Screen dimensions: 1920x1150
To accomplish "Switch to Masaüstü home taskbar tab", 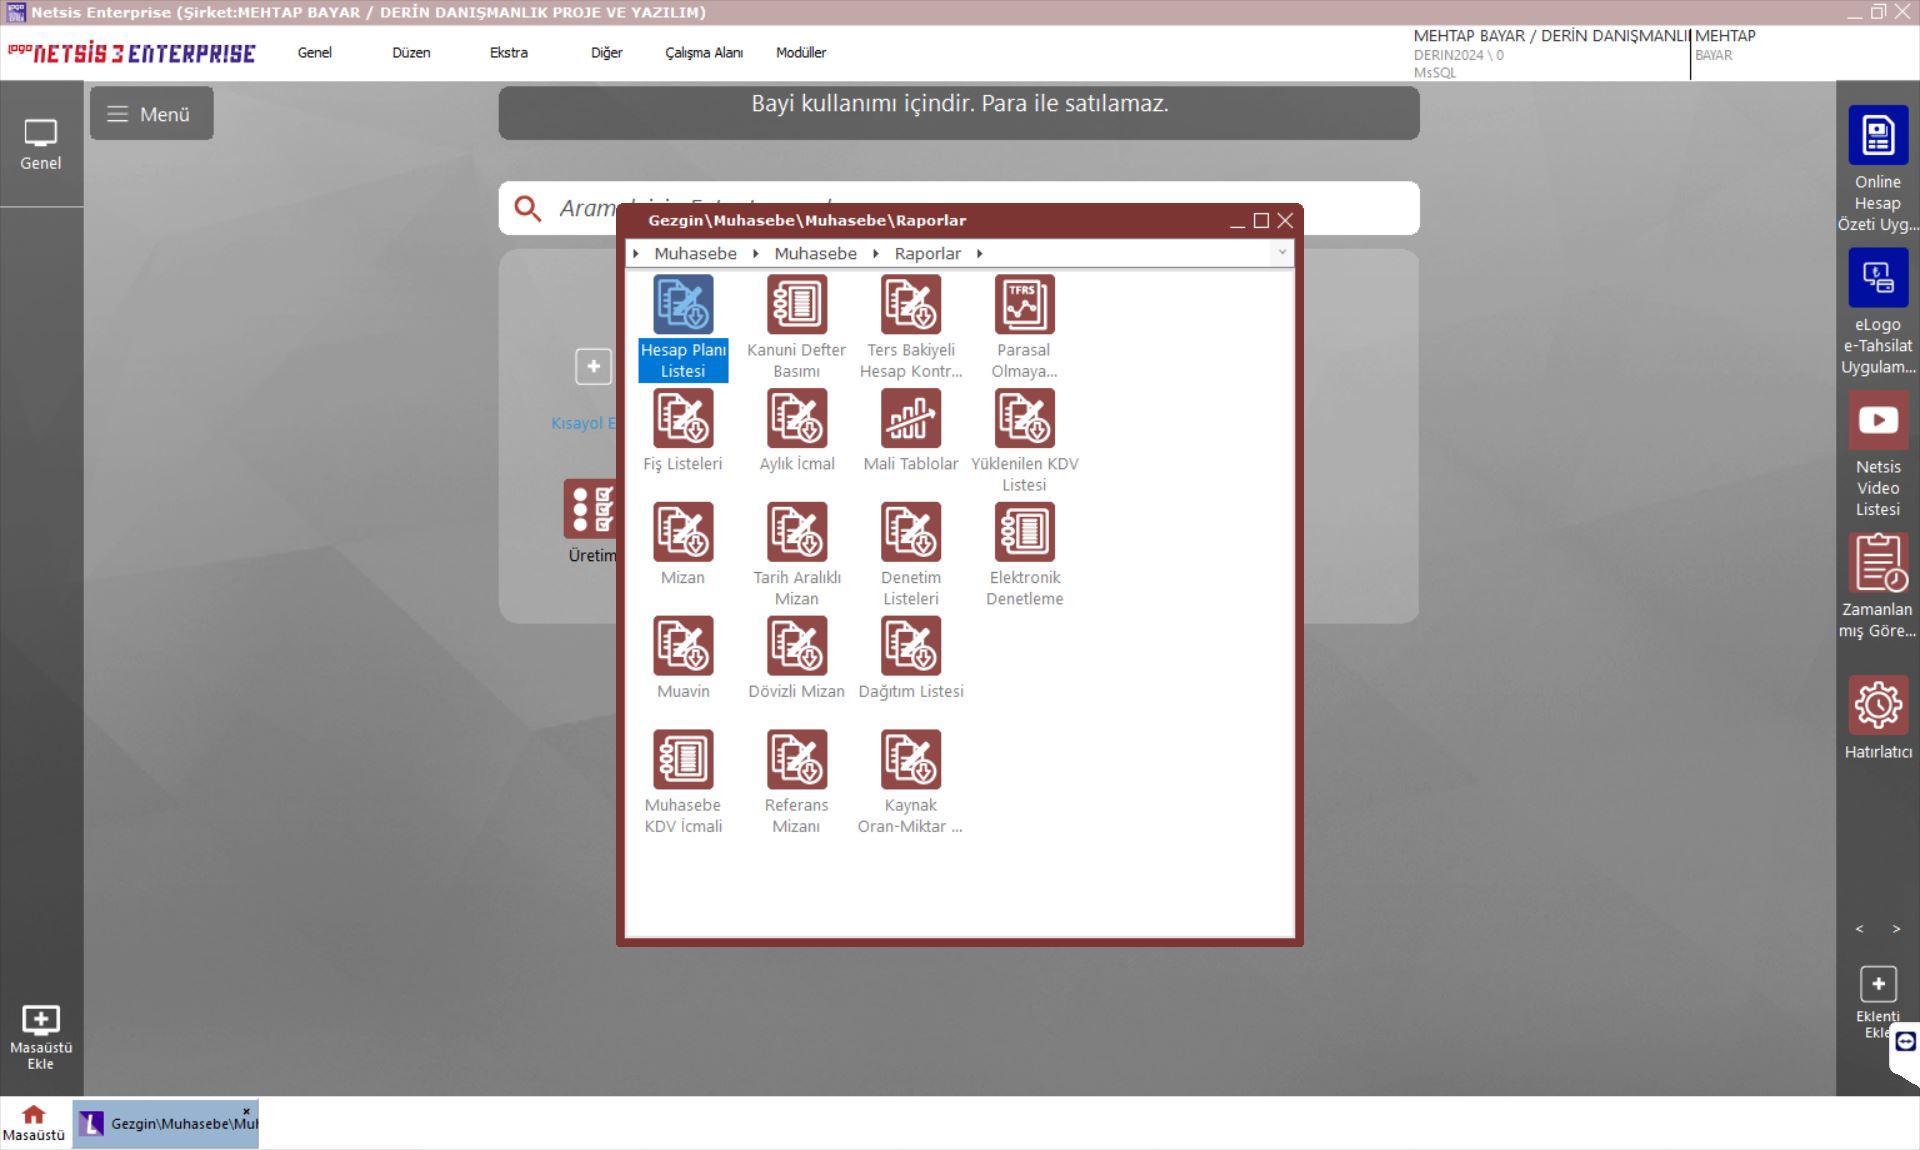I will tap(34, 1123).
